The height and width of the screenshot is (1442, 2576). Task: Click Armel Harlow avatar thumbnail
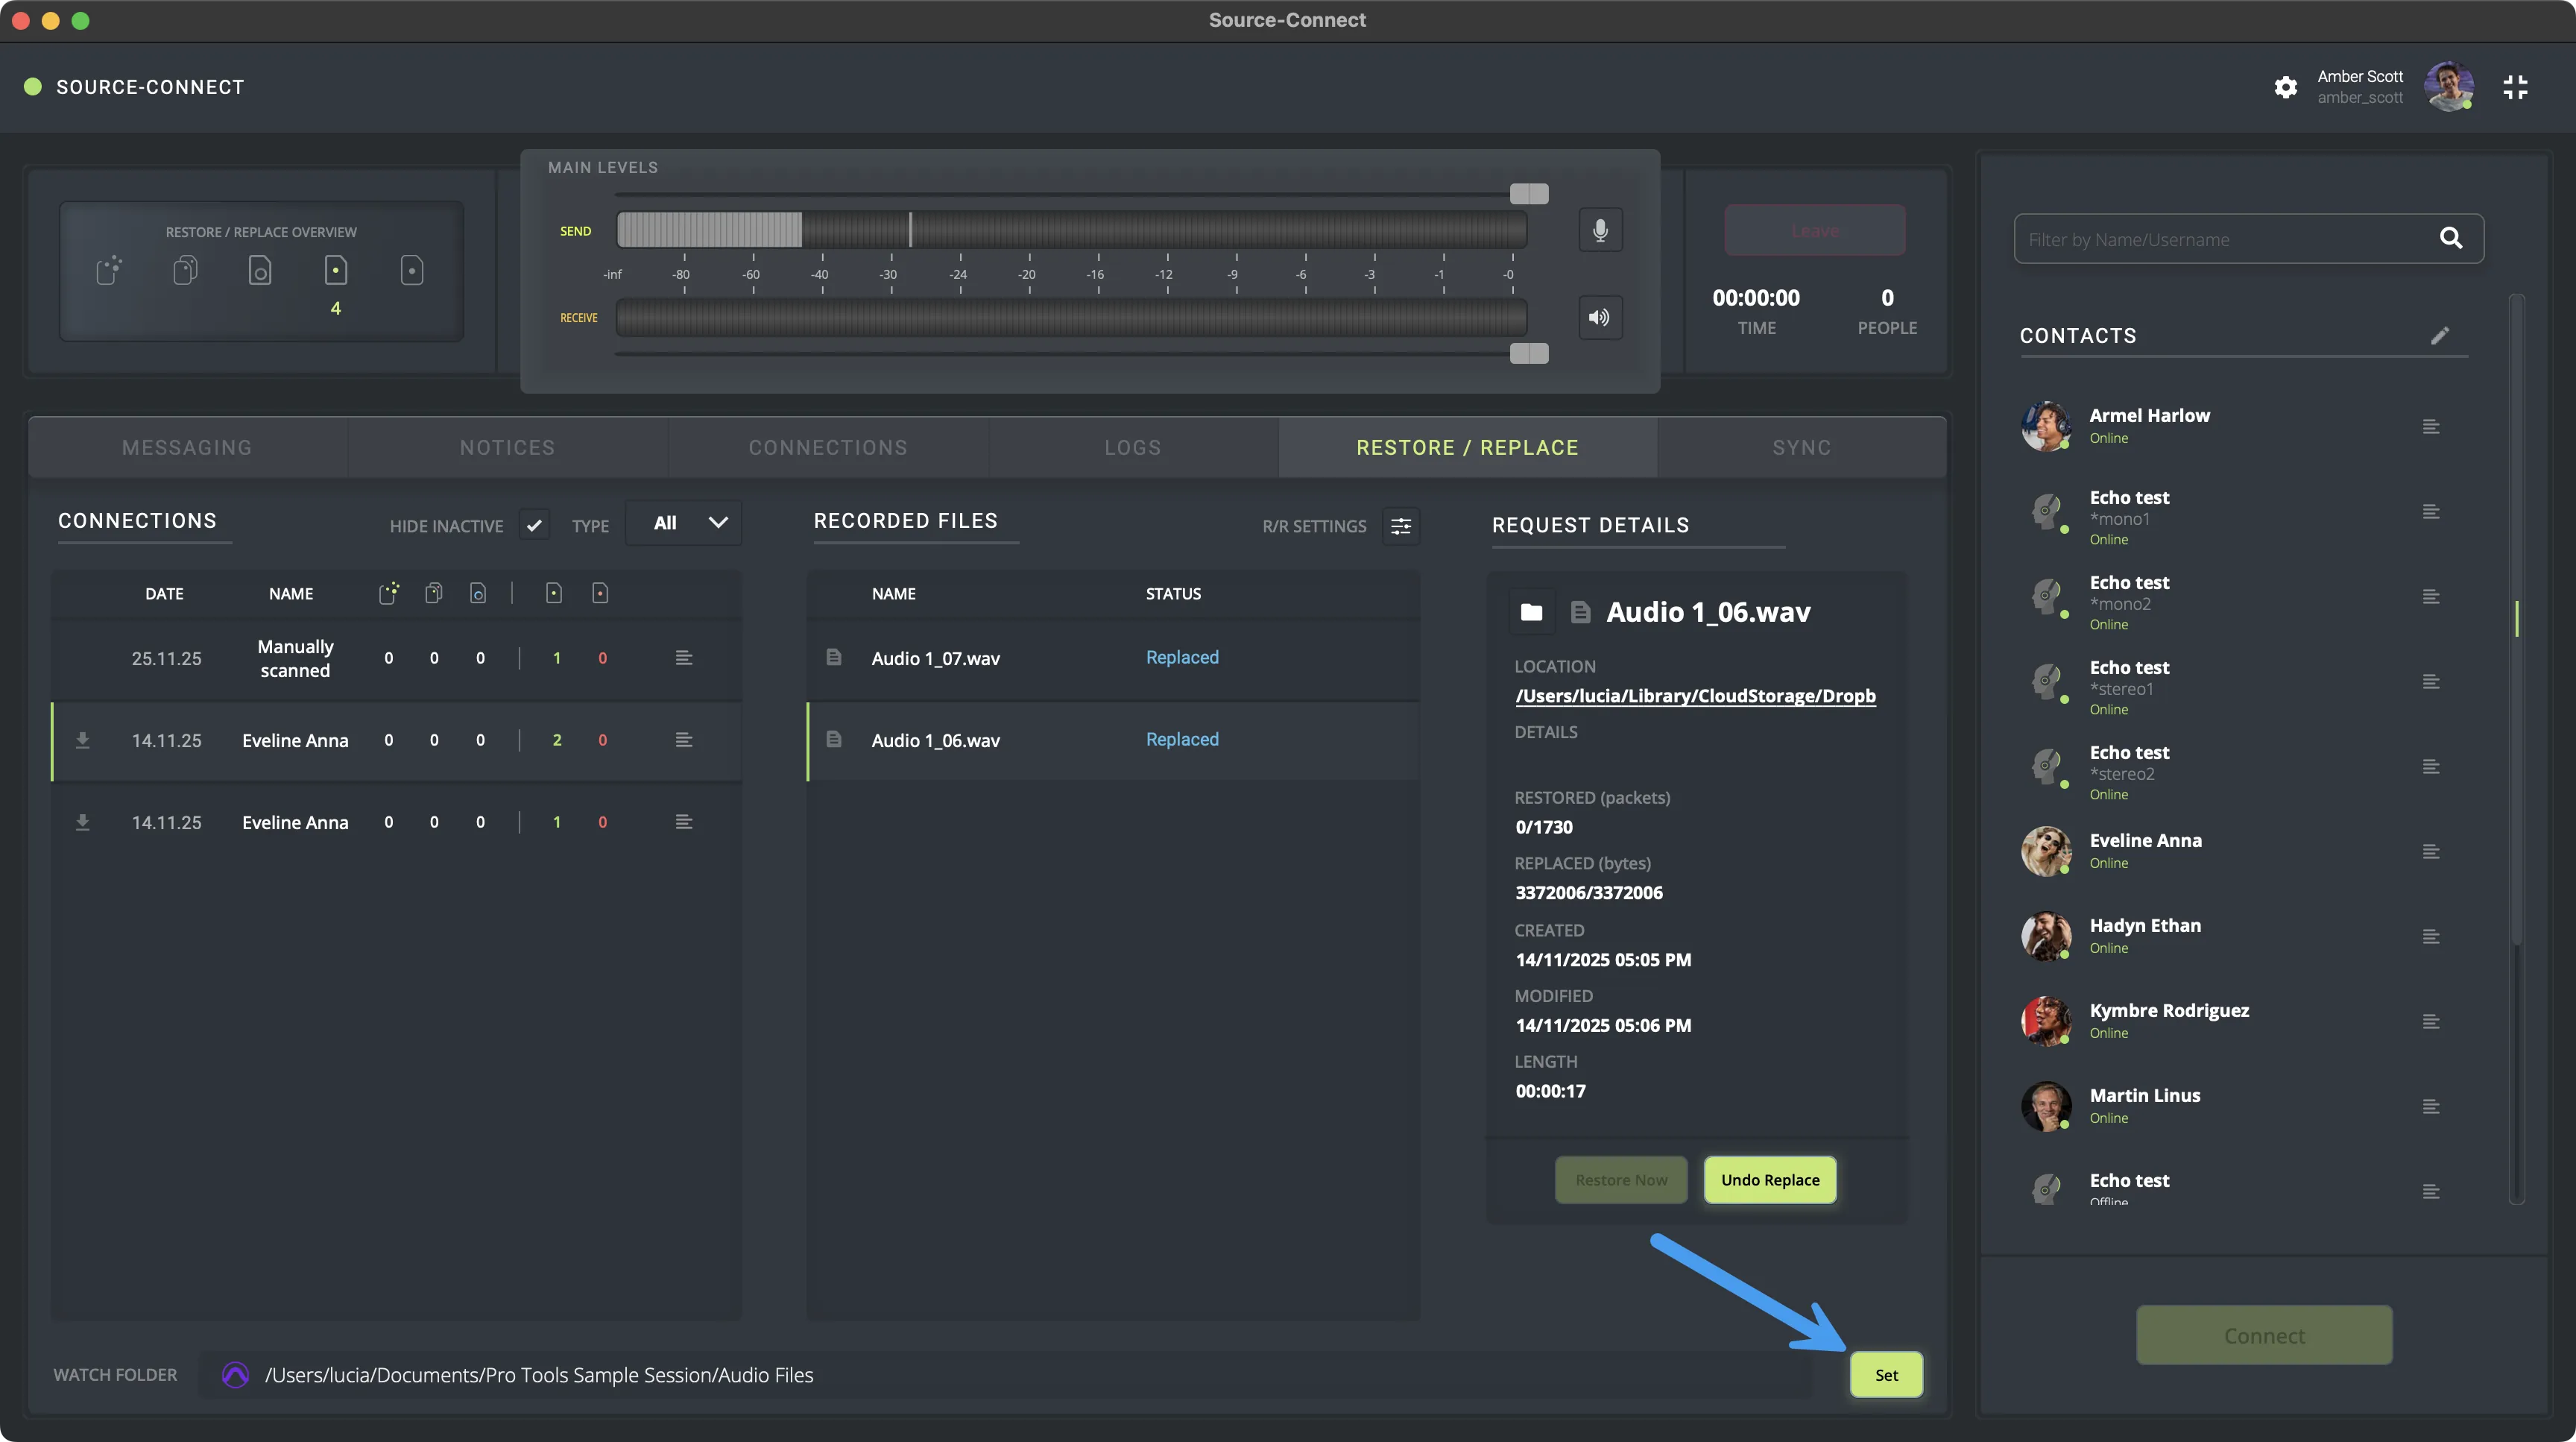(2046, 427)
